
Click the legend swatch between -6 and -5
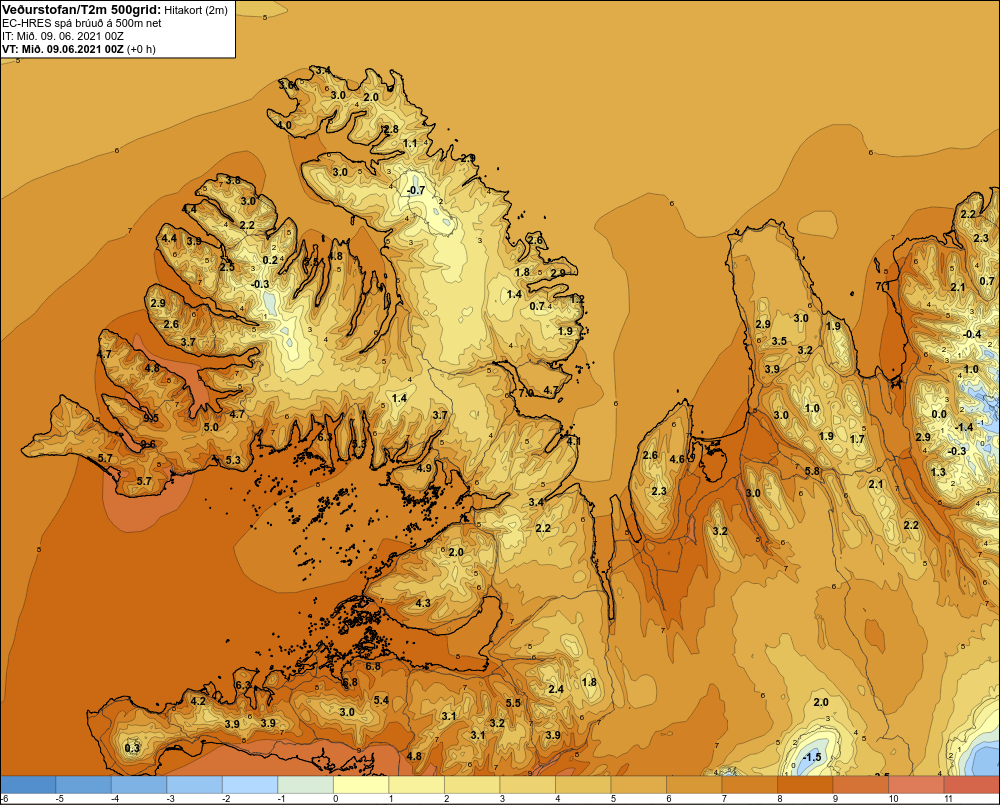click(x=28, y=785)
